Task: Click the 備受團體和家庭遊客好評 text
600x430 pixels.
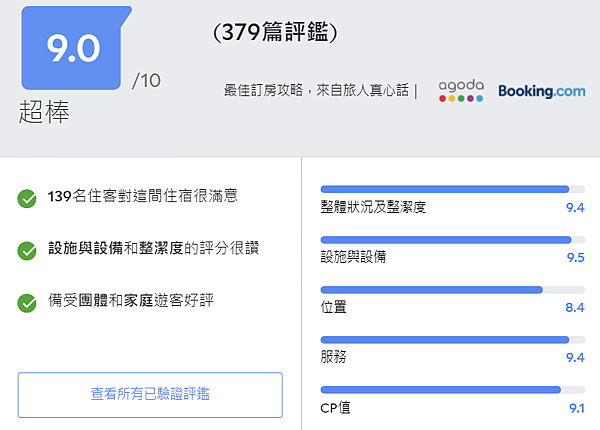Action: (134, 299)
